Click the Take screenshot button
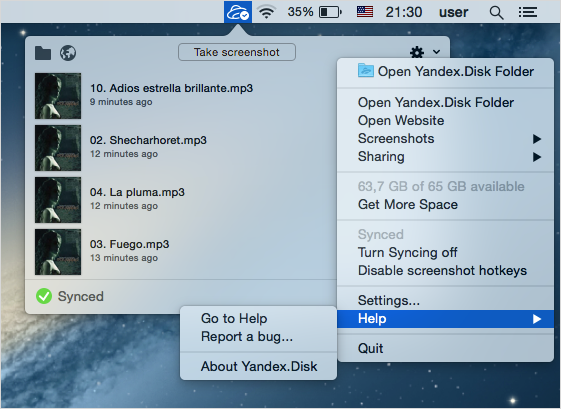The image size is (561, 409). 237,52
